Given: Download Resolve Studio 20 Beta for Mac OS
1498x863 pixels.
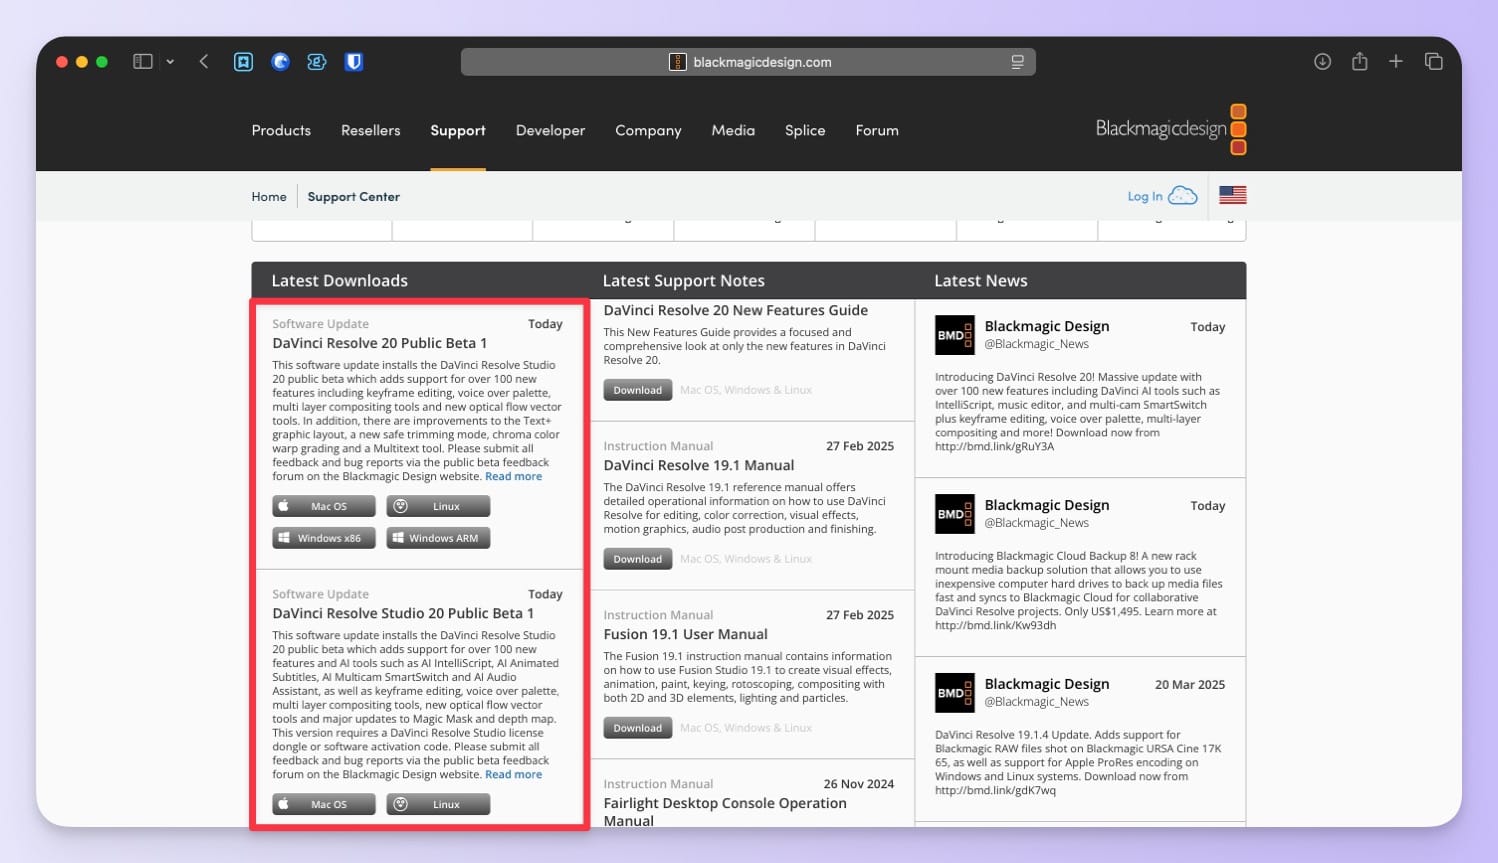Looking at the screenshot, I should [x=324, y=804].
